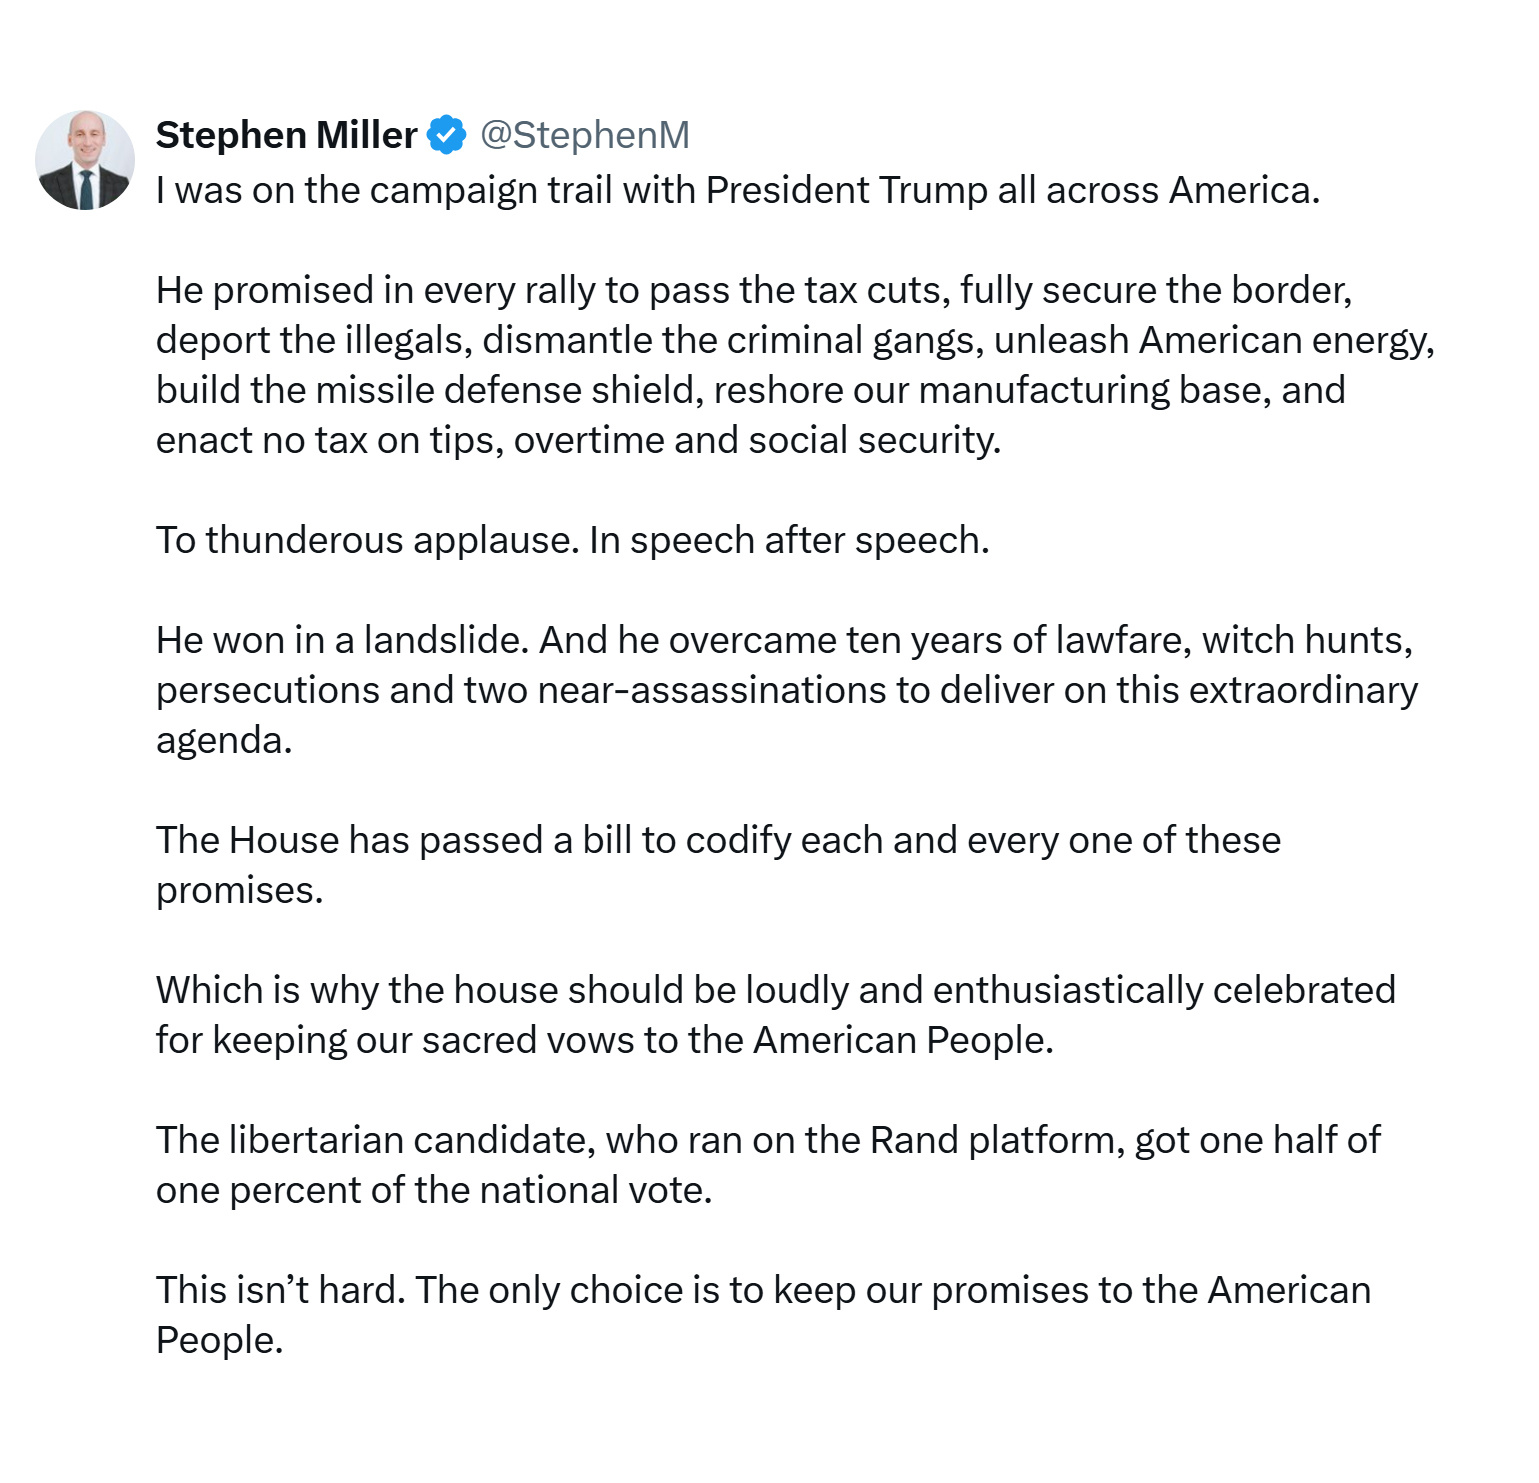Viewport: 1539px width, 1483px height.
Task: Select the line starting "Which is why the house"
Action: pyautogui.click(x=776, y=990)
